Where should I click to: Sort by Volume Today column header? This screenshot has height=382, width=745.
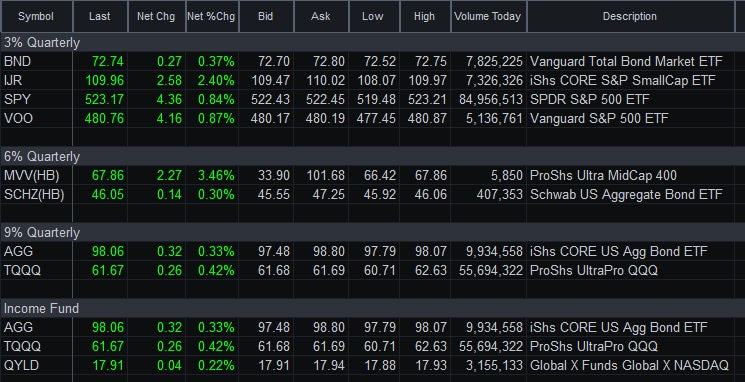(488, 16)
